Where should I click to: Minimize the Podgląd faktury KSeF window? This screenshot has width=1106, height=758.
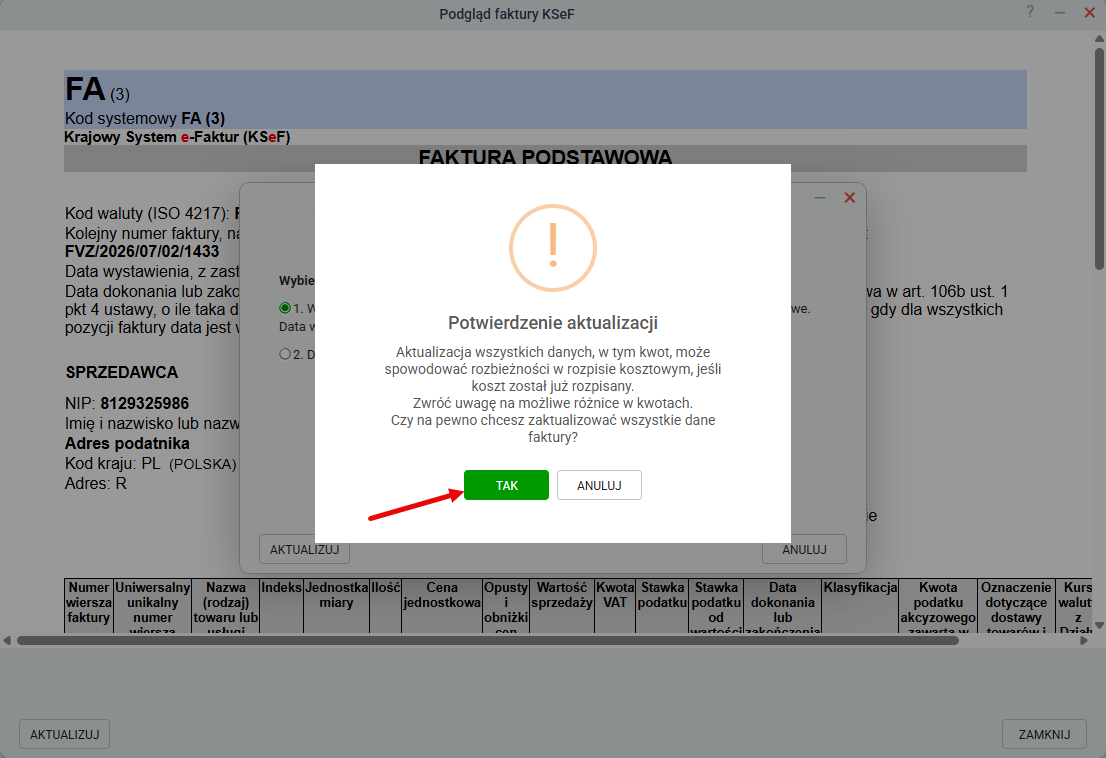pos(1059,13)
